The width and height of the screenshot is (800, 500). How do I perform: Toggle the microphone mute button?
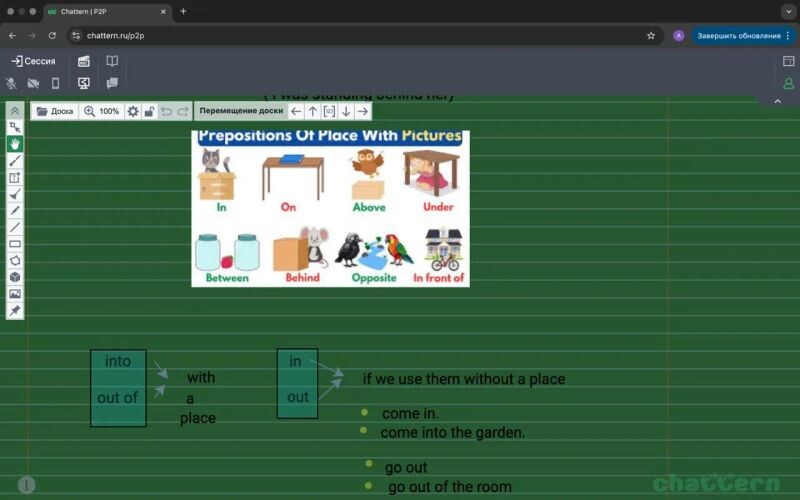click(12, 83)
